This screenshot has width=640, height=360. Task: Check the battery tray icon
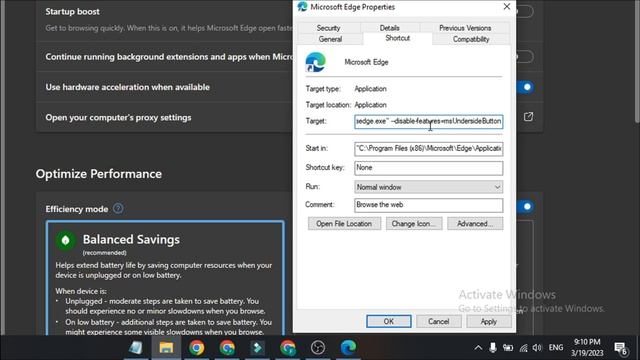(x=508, y=348)
